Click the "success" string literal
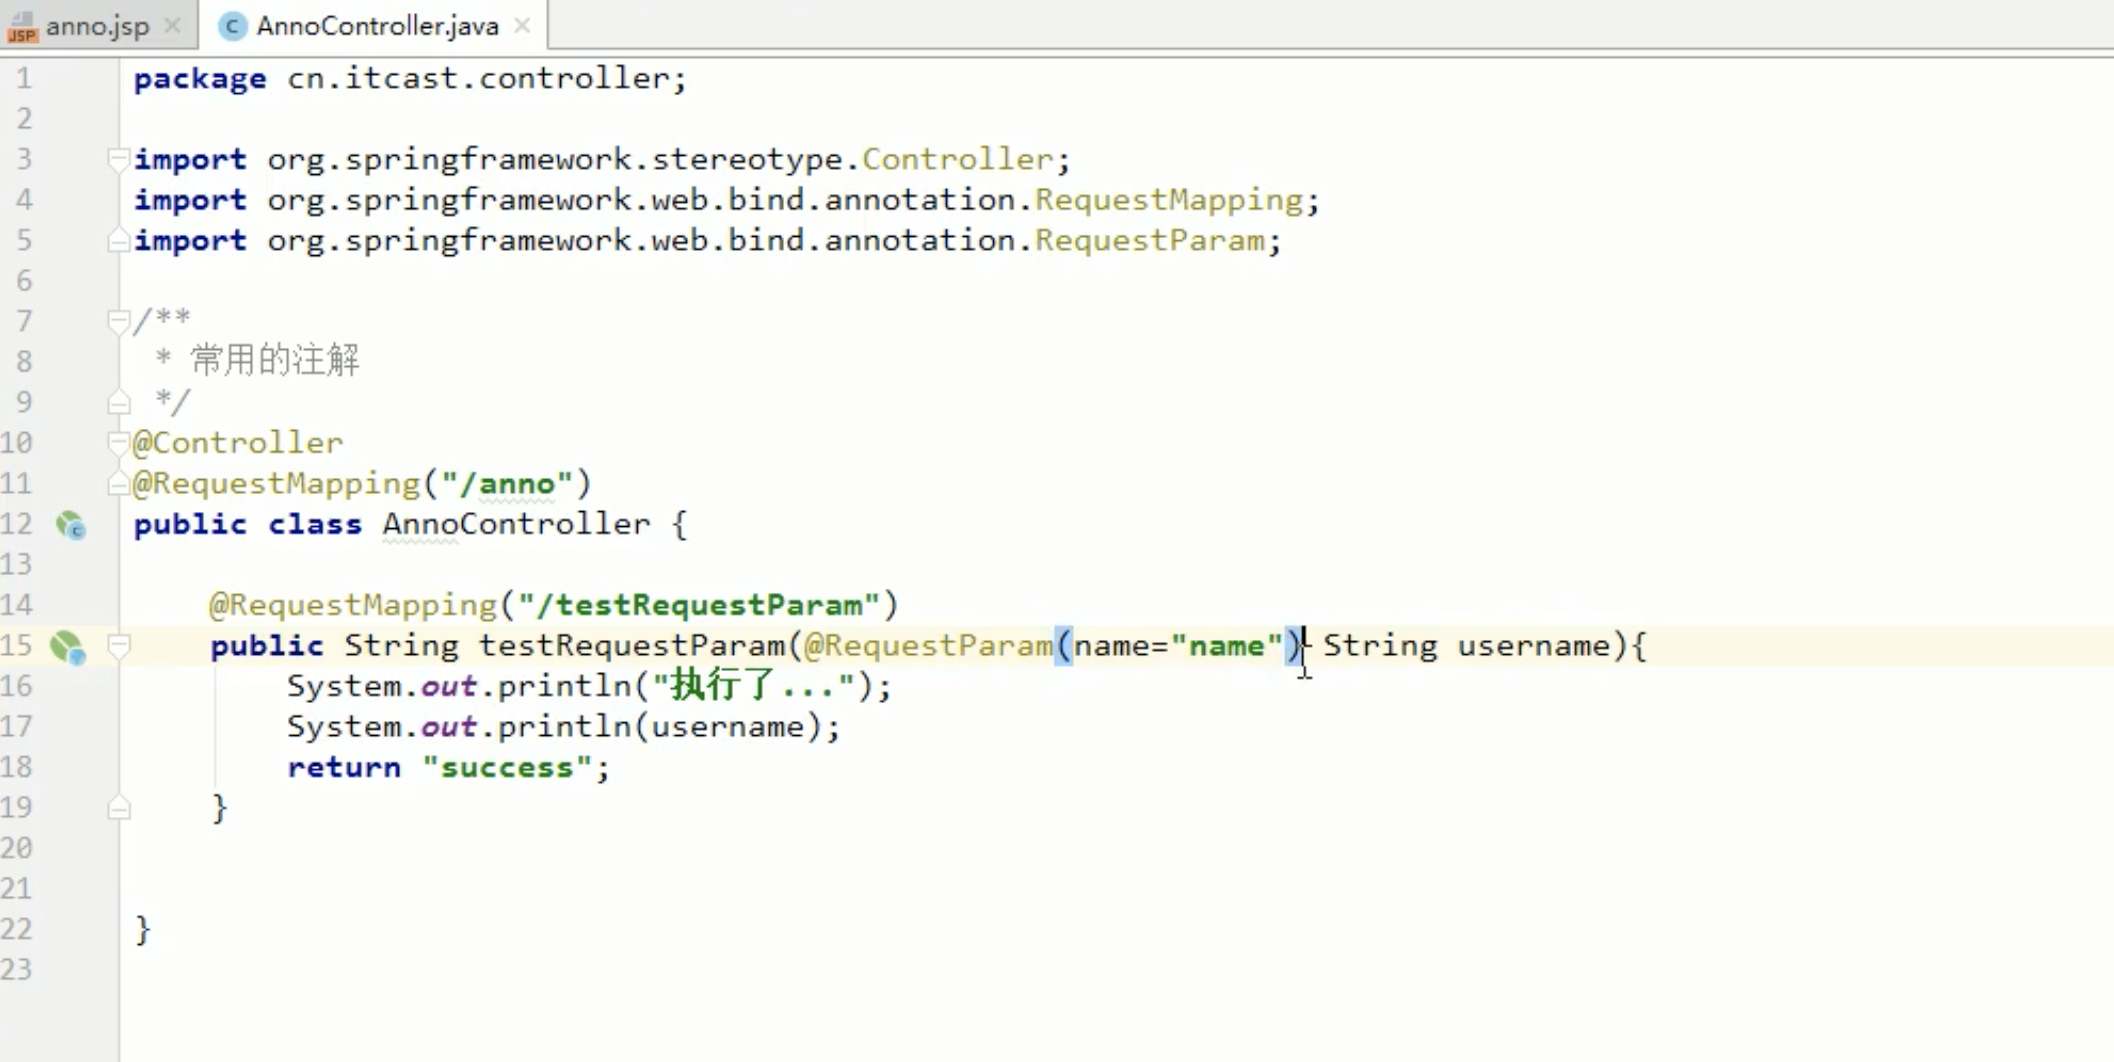 (507, 767)
